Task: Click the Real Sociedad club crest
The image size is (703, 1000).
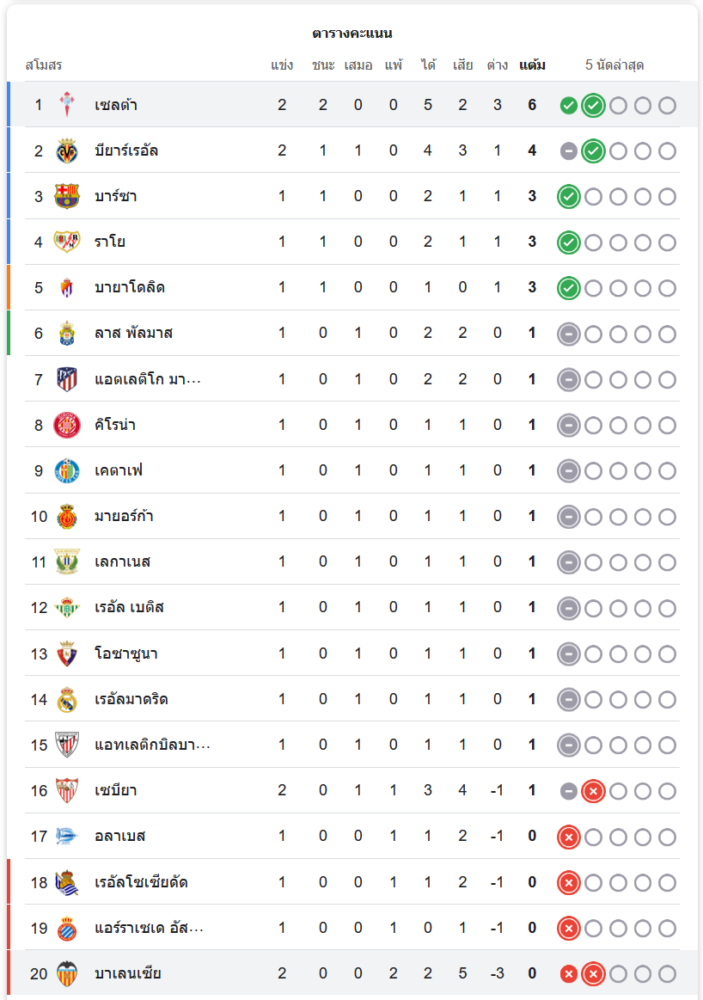Action: click(x=67, y=882)
